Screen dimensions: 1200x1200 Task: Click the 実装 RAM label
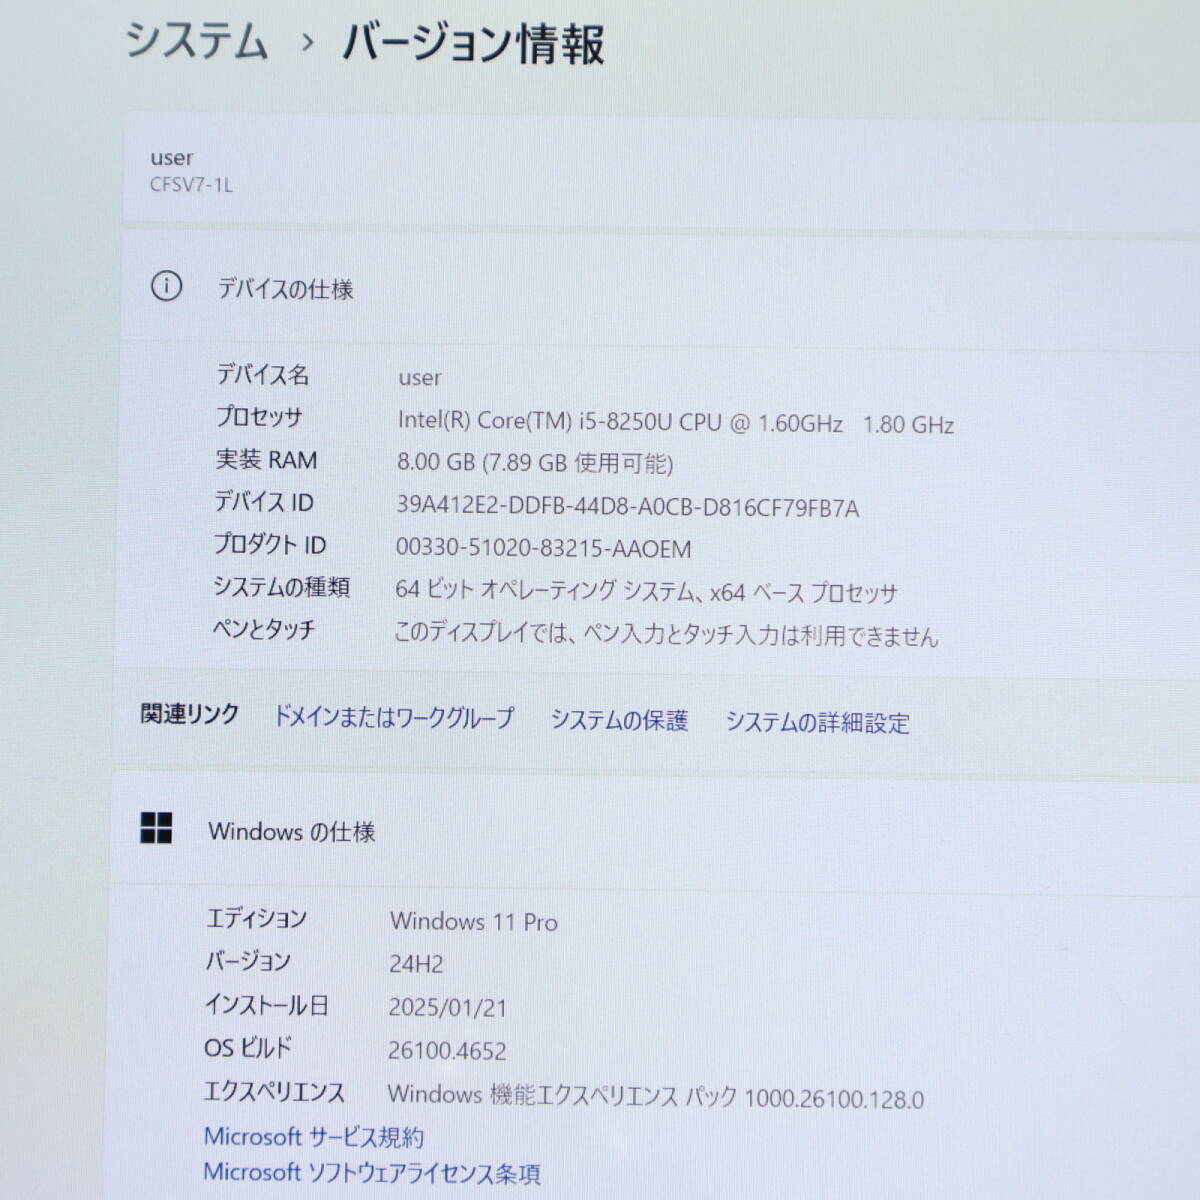pyautogui.click(x=266, y=460)
